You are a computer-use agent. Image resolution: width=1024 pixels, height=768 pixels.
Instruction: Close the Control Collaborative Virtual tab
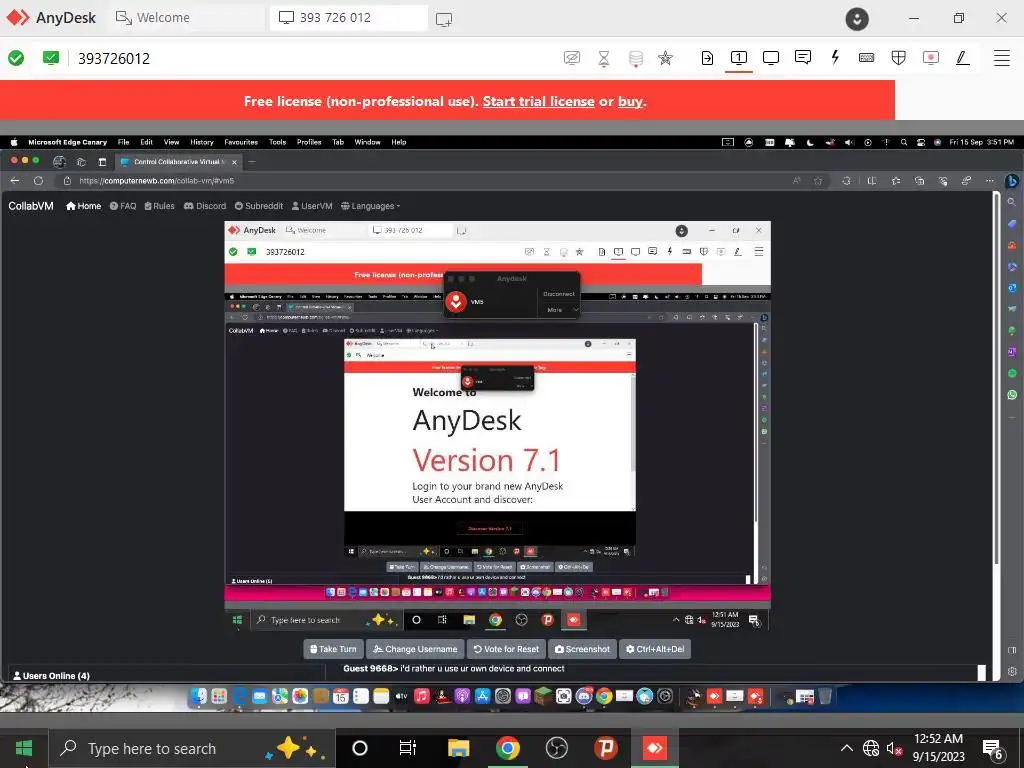tap(234, 162)
